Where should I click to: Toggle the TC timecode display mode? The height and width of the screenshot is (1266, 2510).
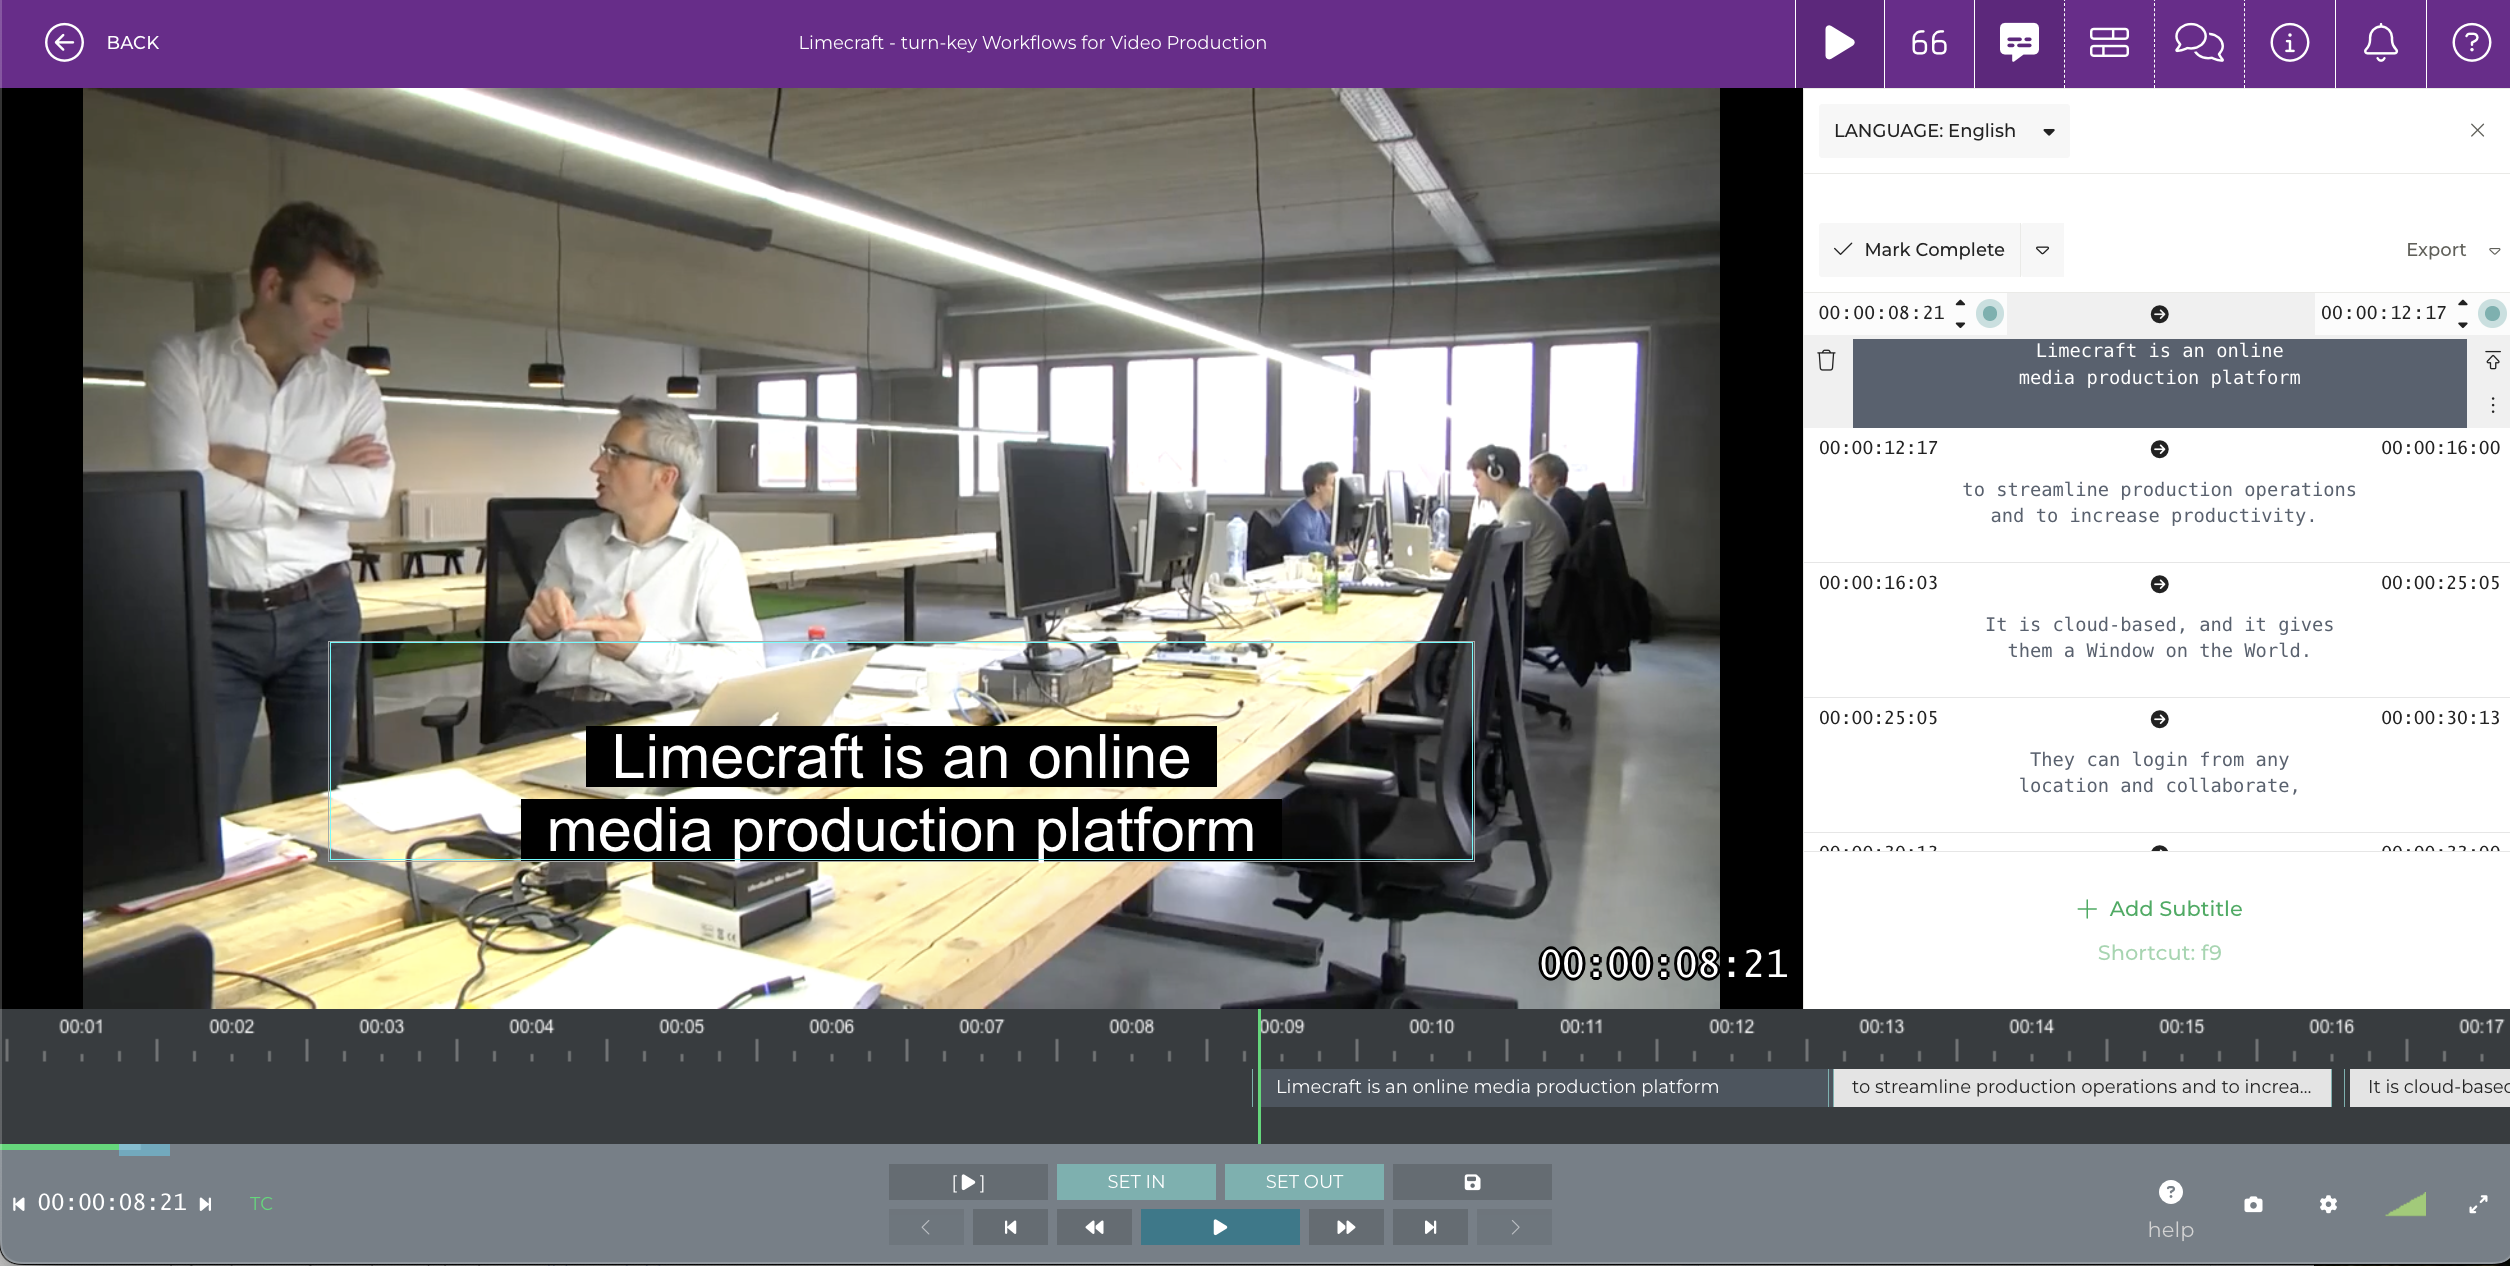coord(260,1203)
